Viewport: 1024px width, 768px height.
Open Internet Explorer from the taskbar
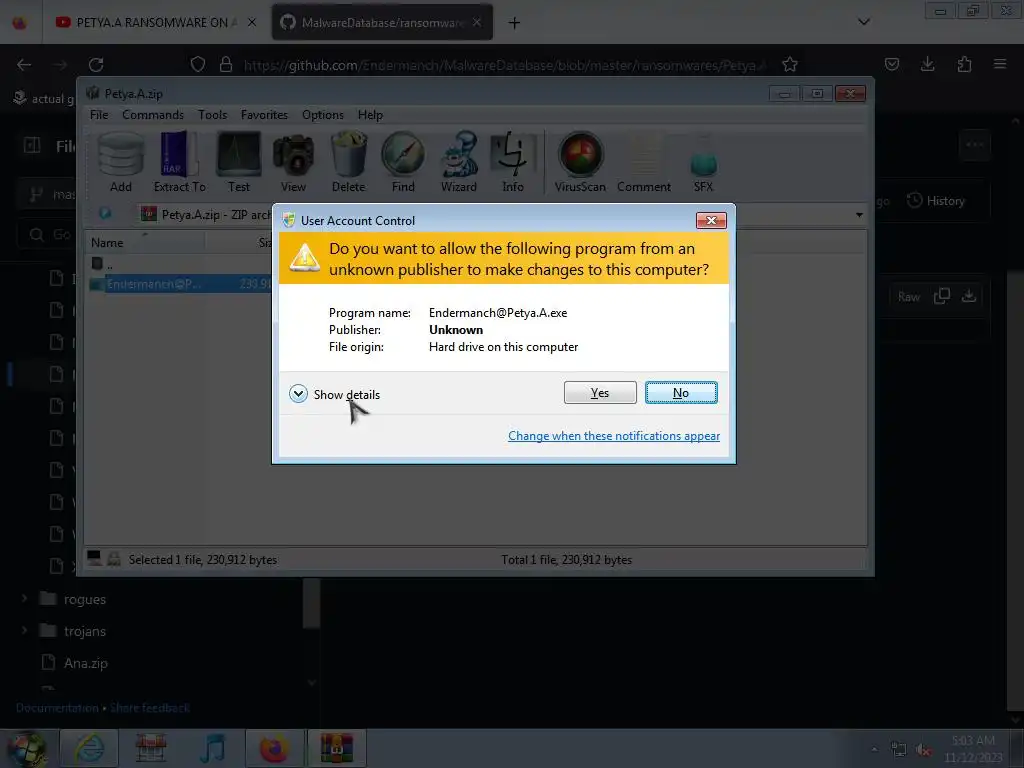(89, 748)
